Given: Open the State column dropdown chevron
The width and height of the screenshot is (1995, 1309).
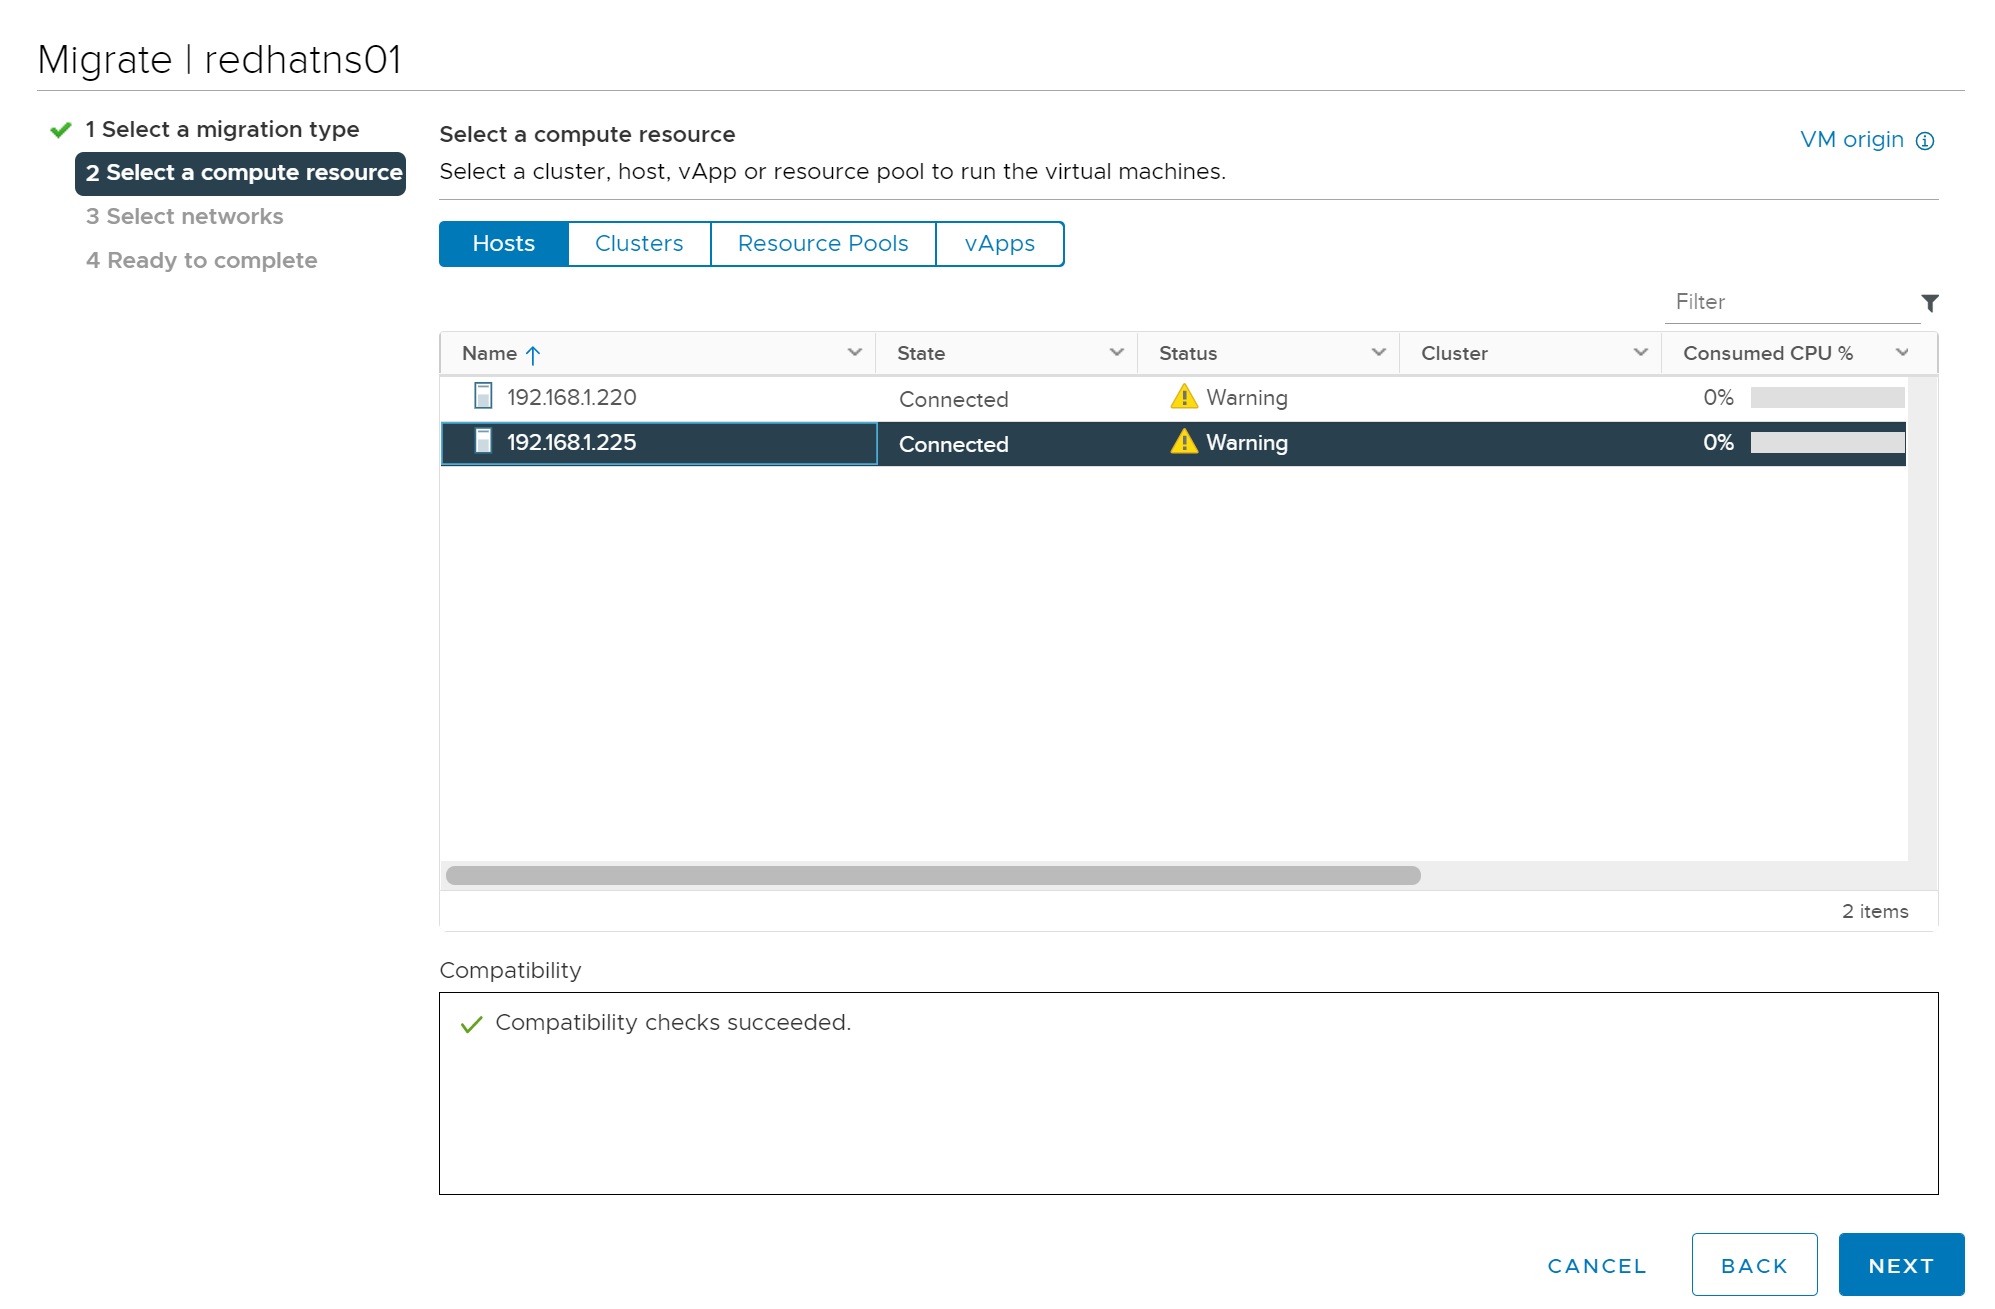Looking at the screenshot, I should (x=1116, y=352).
